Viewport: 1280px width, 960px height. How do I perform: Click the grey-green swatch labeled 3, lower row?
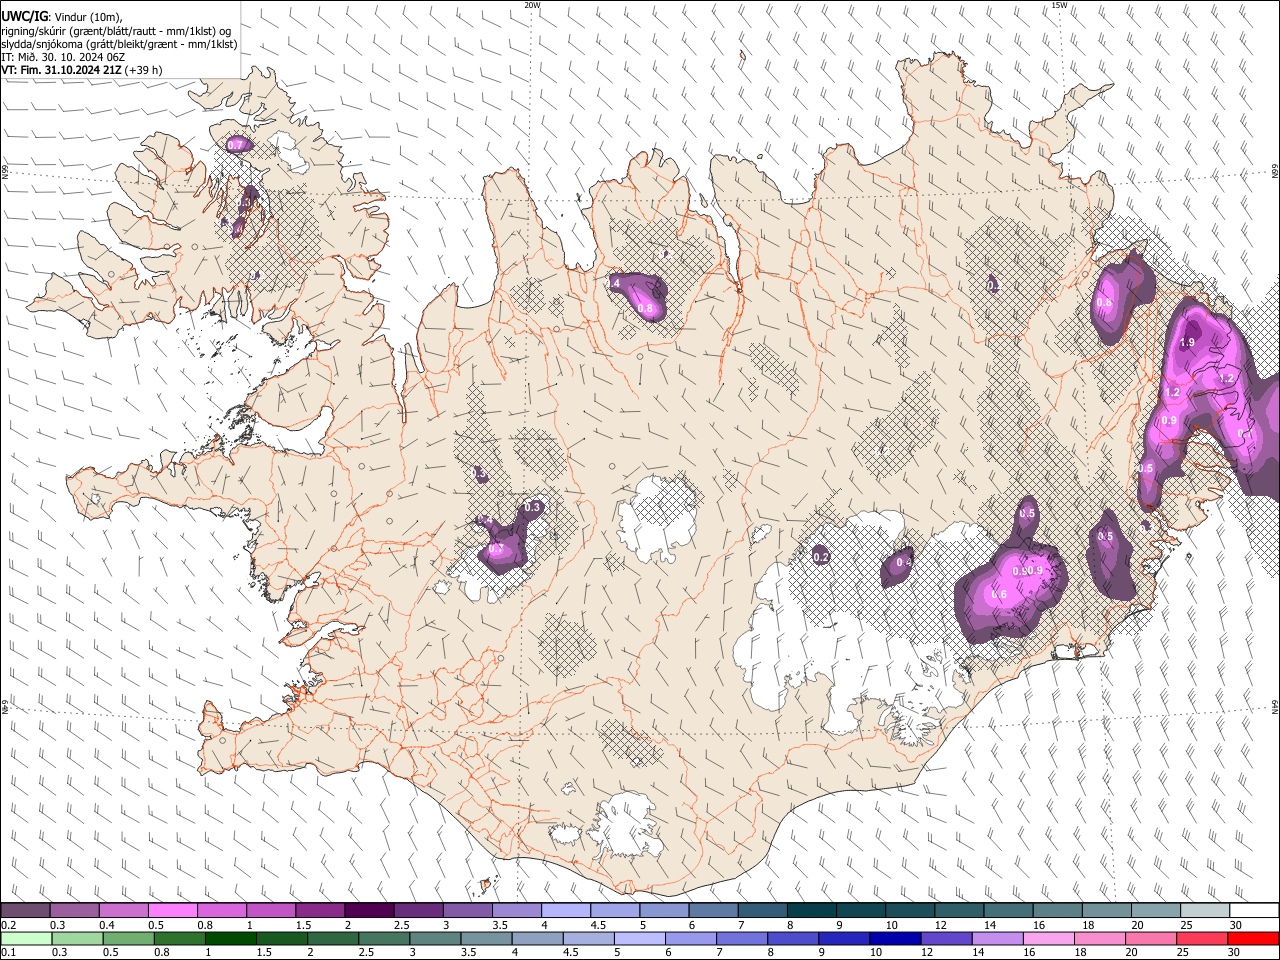pos(435,938)
